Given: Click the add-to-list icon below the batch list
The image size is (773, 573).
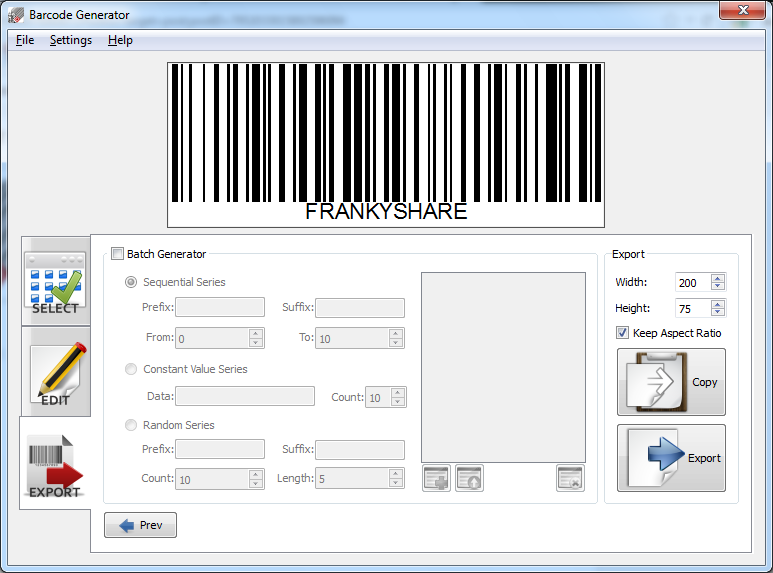Looking at the screenshot, I should [x=436, y=478].
